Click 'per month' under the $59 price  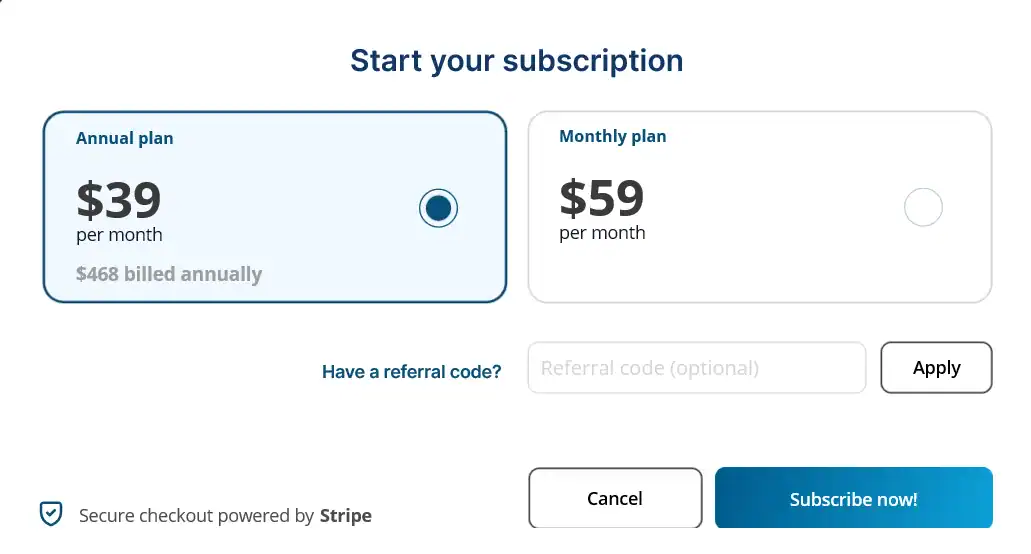[x=602, y=233]
